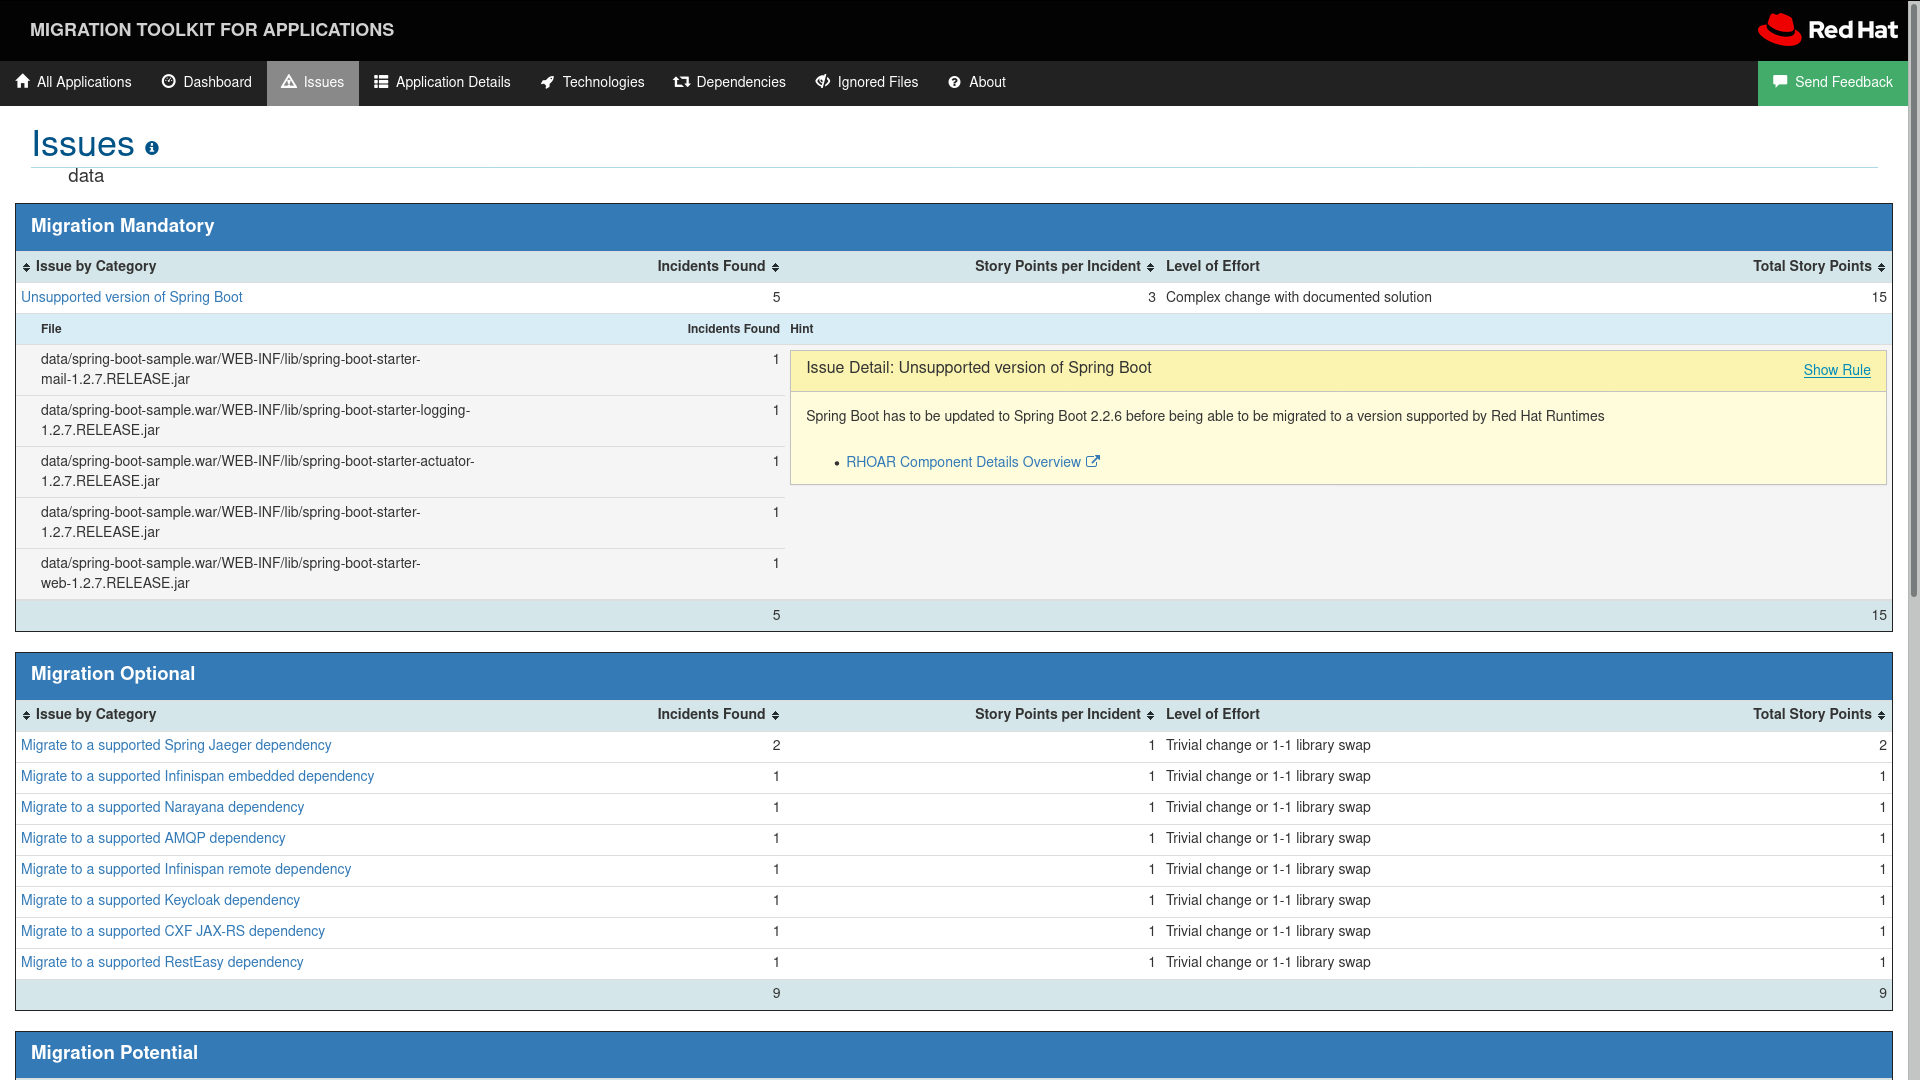The image size is (1920, 1080).
Task: Open the Application Details tab
Action: 442,82
